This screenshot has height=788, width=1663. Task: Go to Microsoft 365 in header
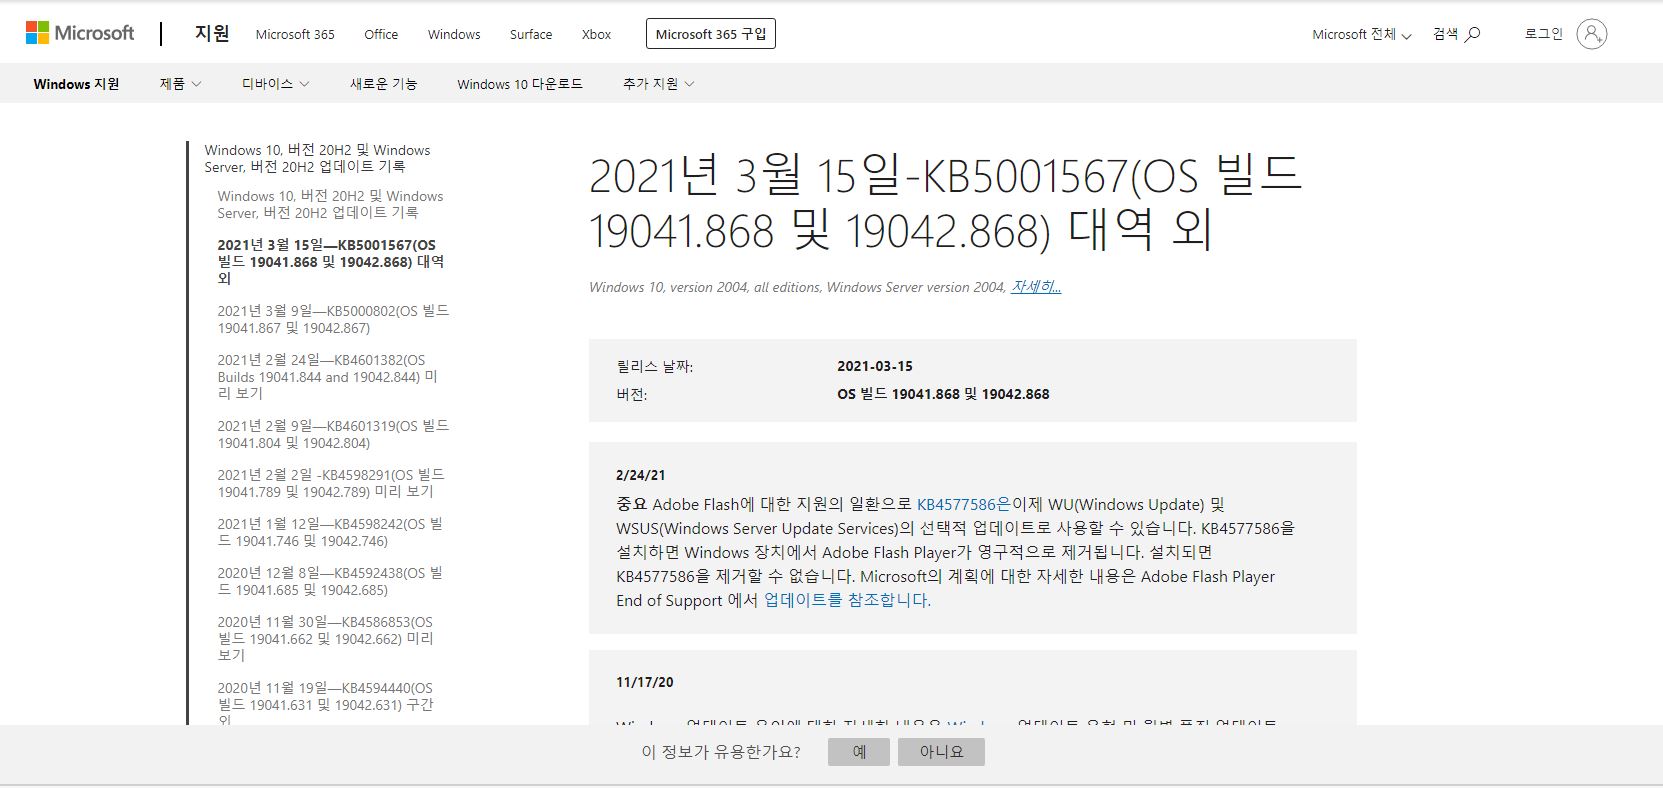[295, 34]
